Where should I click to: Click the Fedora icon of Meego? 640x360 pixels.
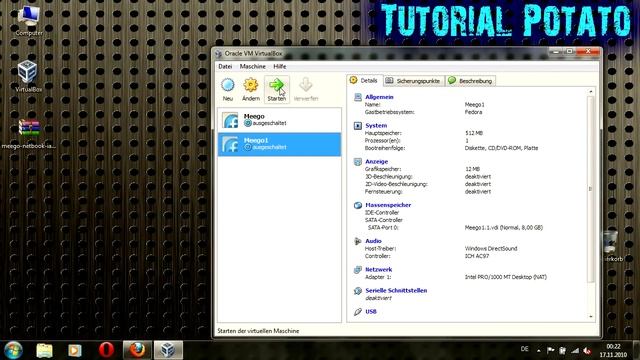[230, 120]
